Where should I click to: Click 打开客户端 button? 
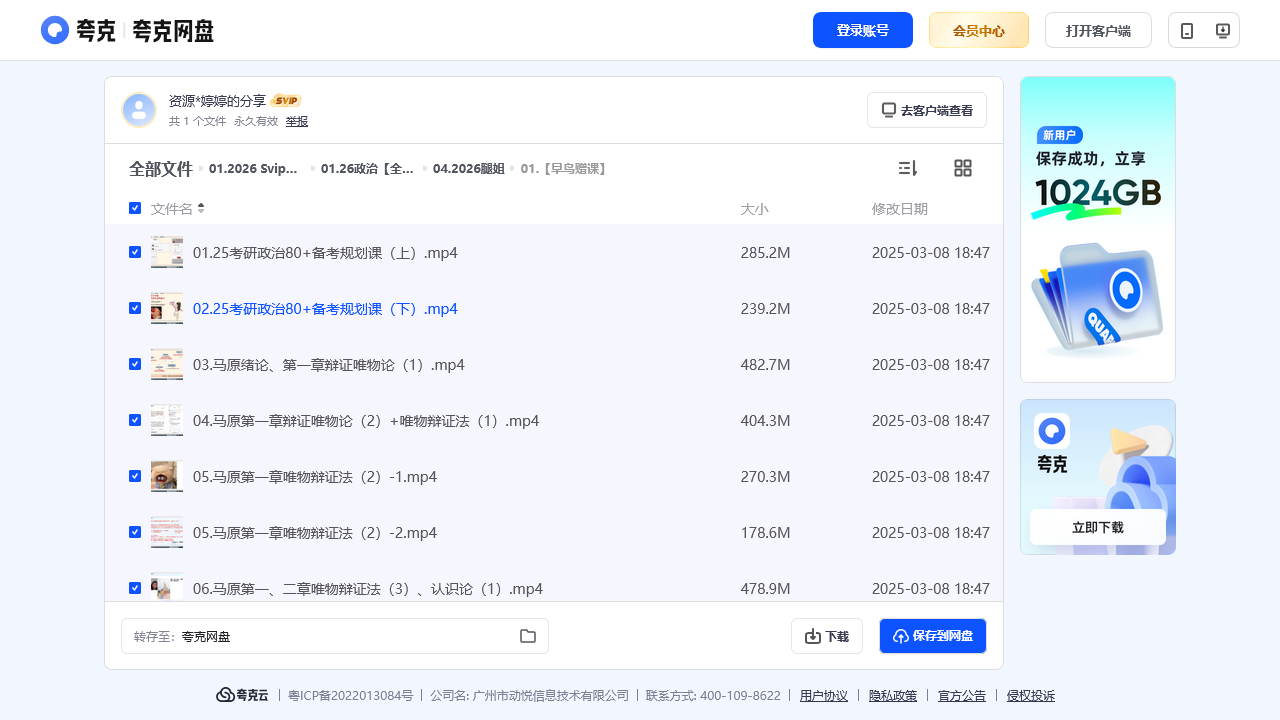coord(1098,30)
